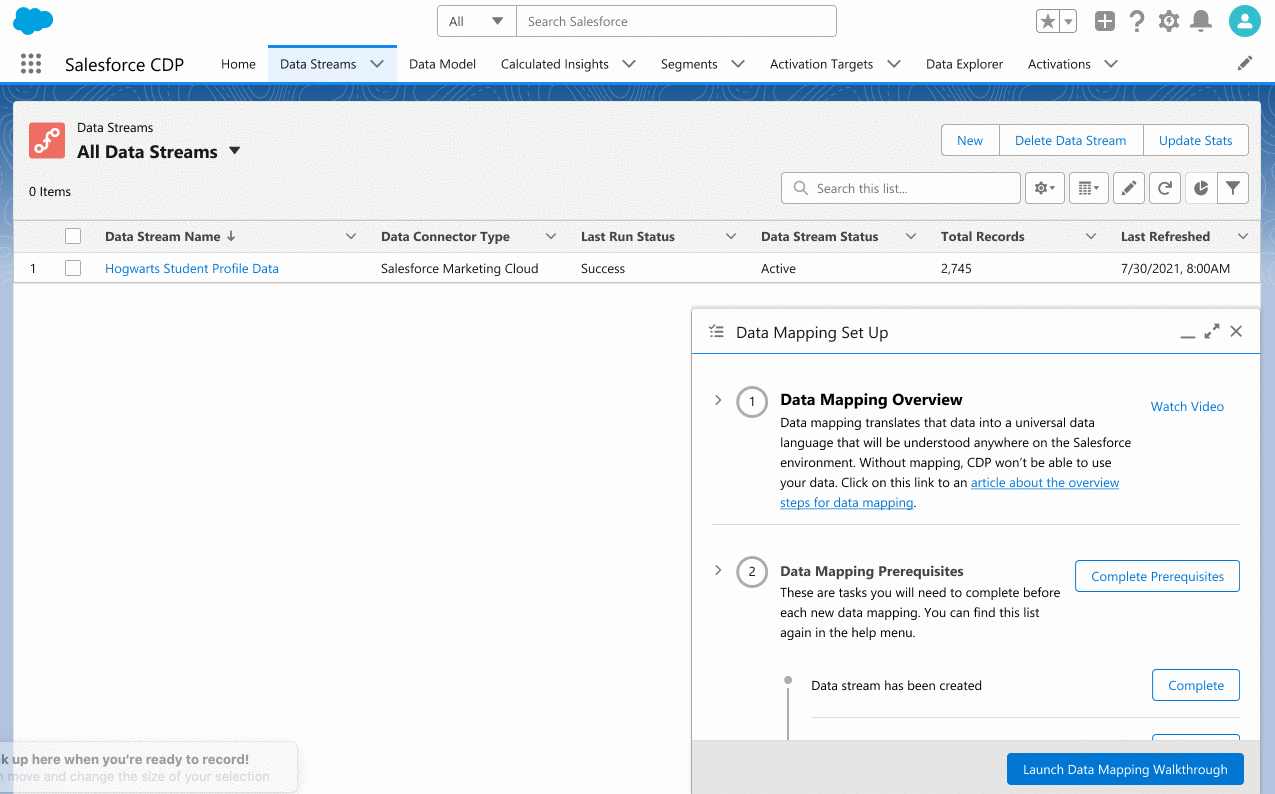Open Data Connector Type column menu
Viewport: 1275px width, 794px height.
click(551, 236)
